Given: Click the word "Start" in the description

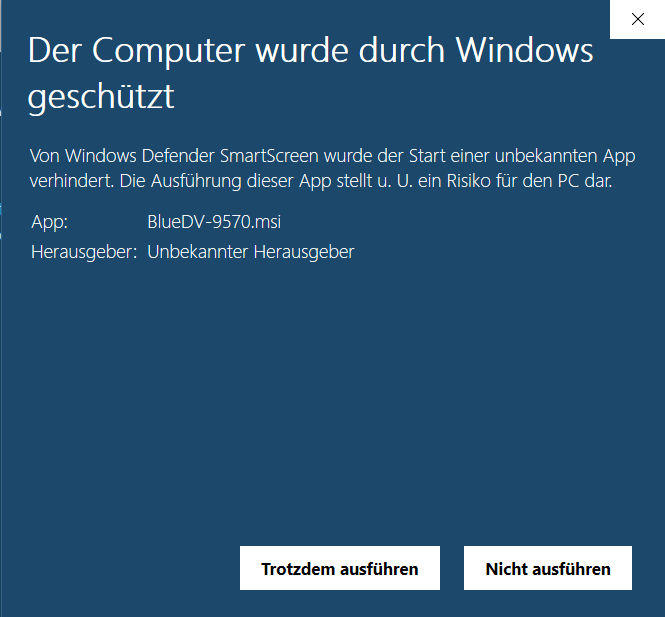Looking at the screenshot, I should (427, 156).
